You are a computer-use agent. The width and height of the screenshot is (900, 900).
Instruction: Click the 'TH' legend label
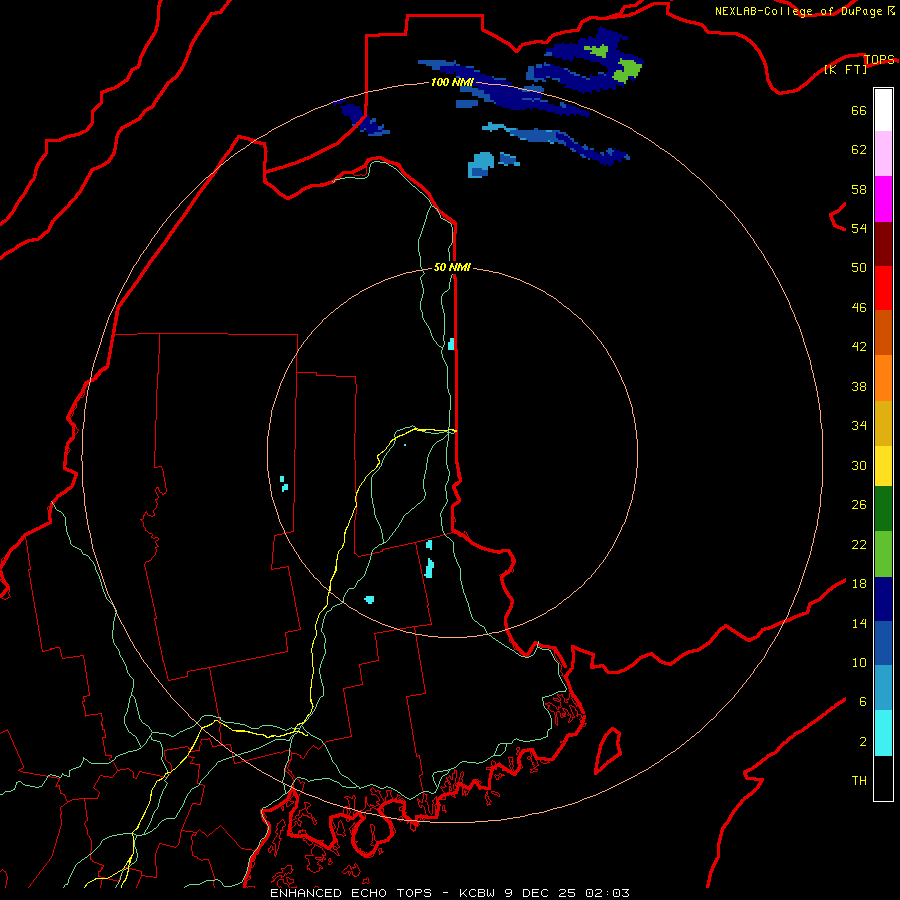coord(859,781)
